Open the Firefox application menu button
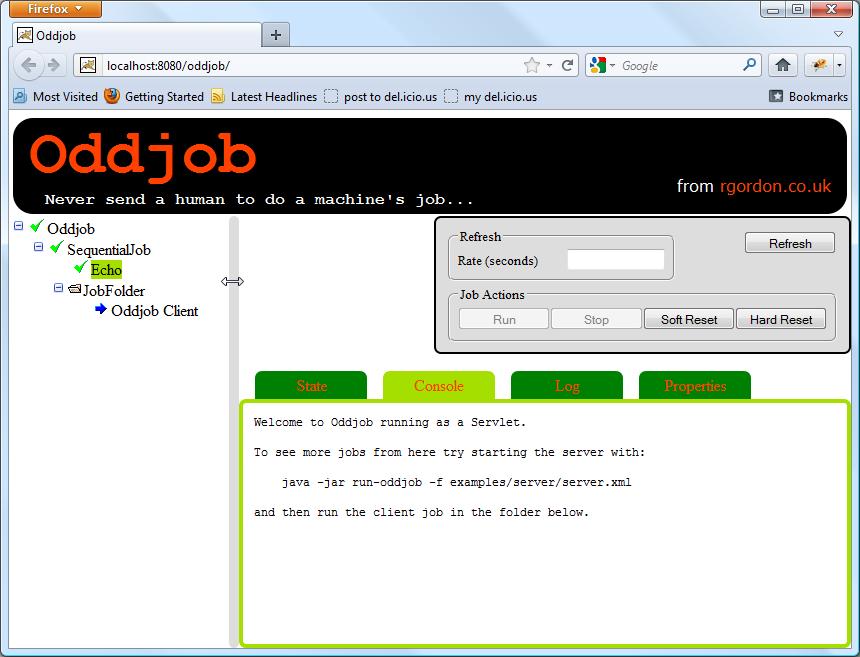 tap(55, 9)
